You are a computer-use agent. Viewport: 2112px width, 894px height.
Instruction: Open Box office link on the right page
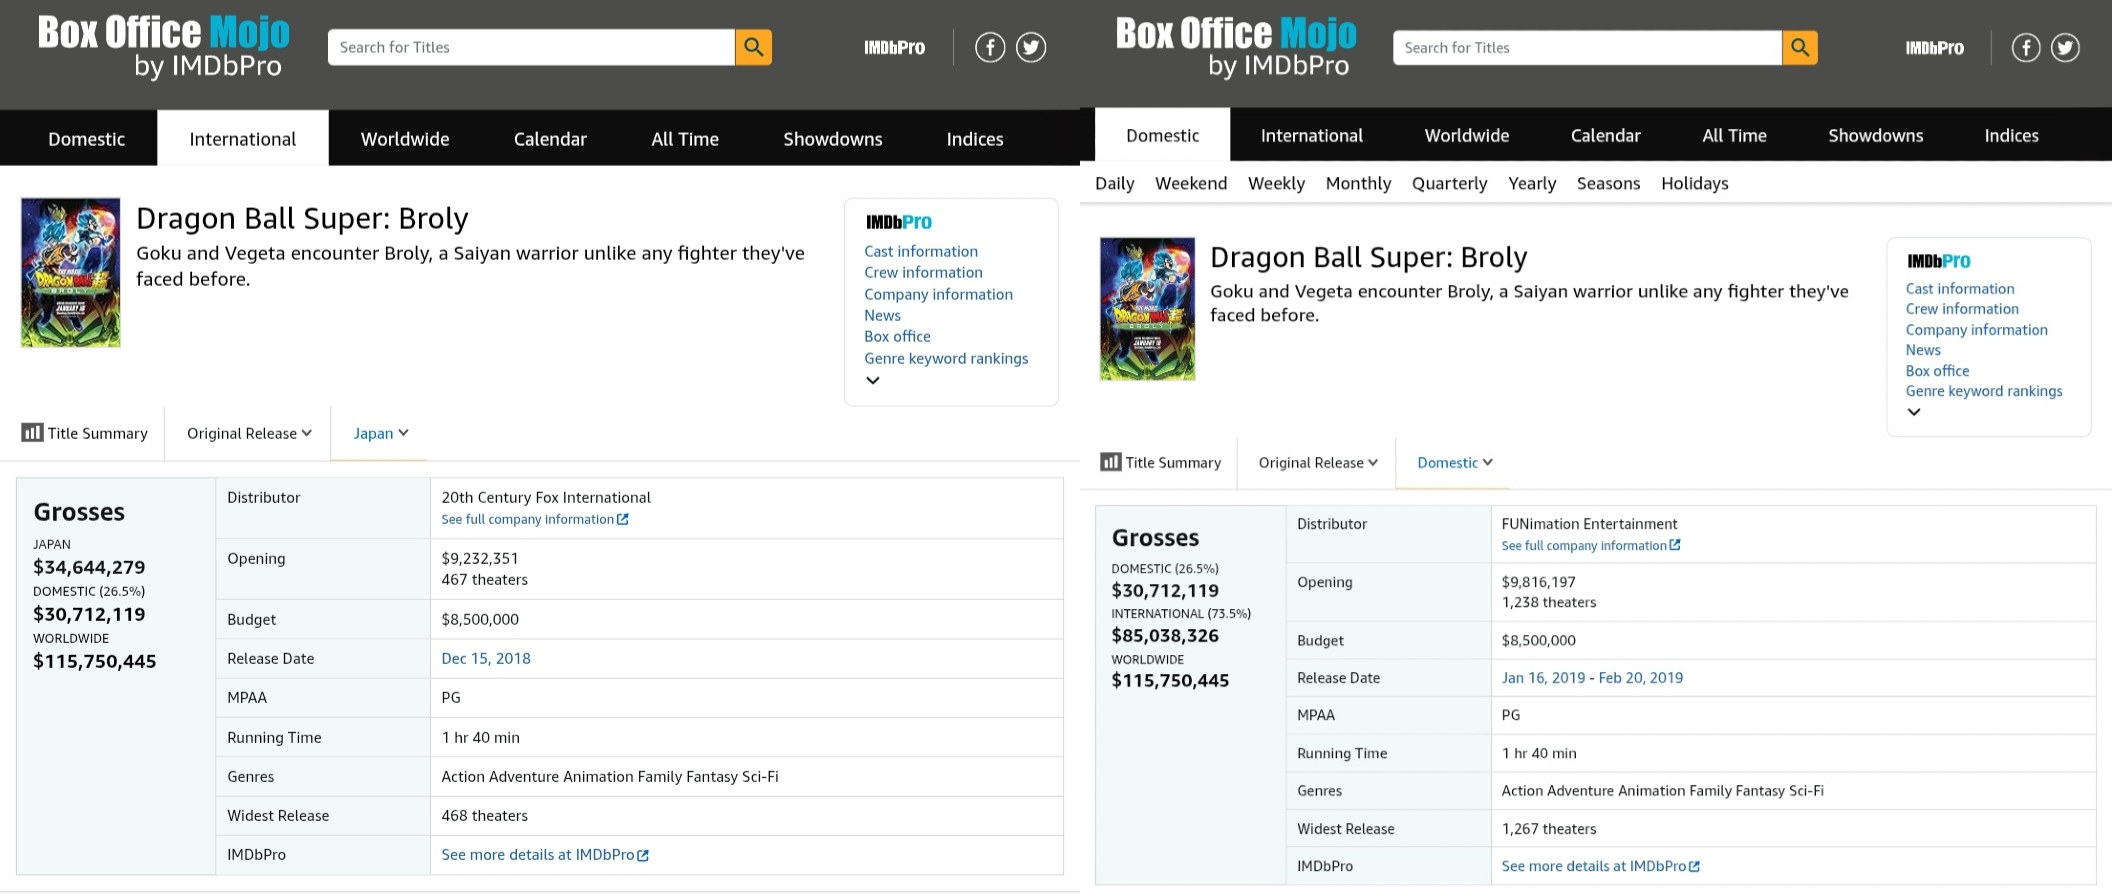tap(1937, 370)
